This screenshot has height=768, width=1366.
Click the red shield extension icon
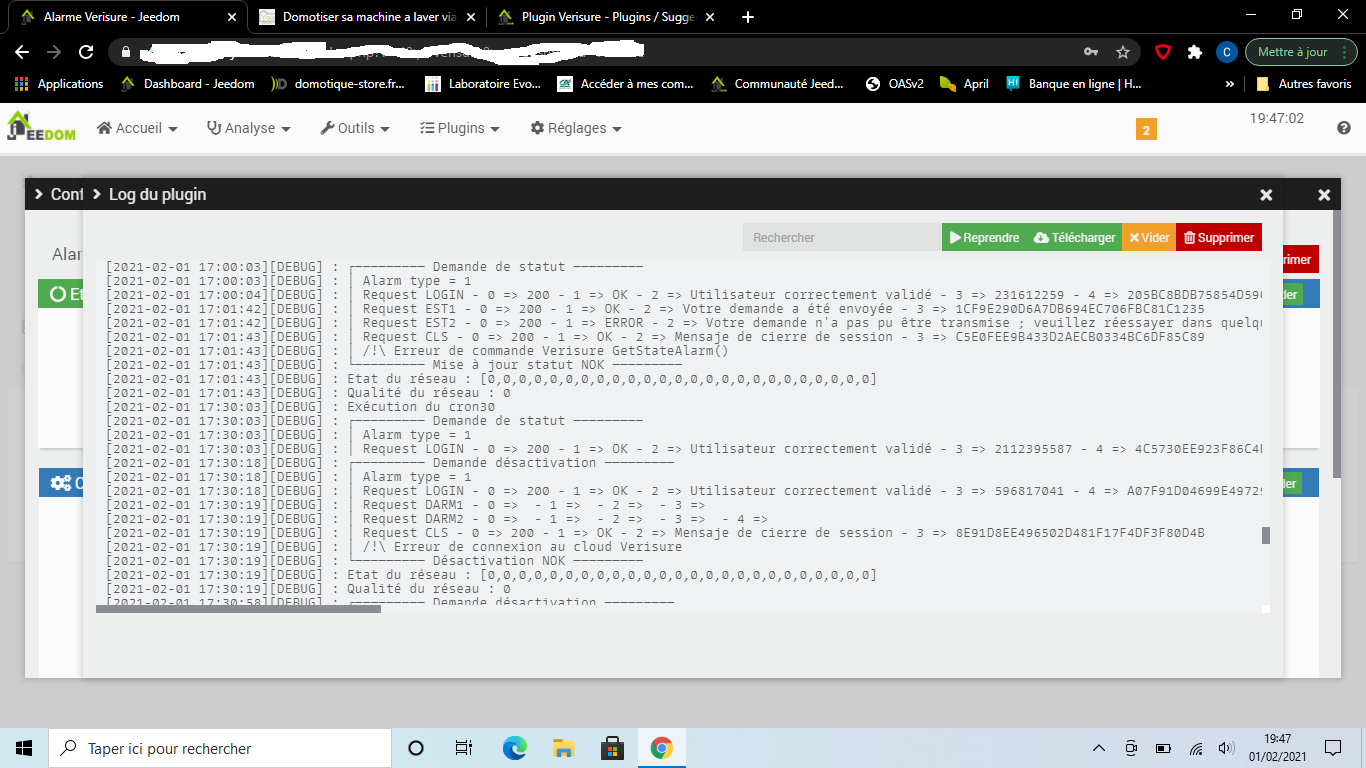coord(1163,52)
